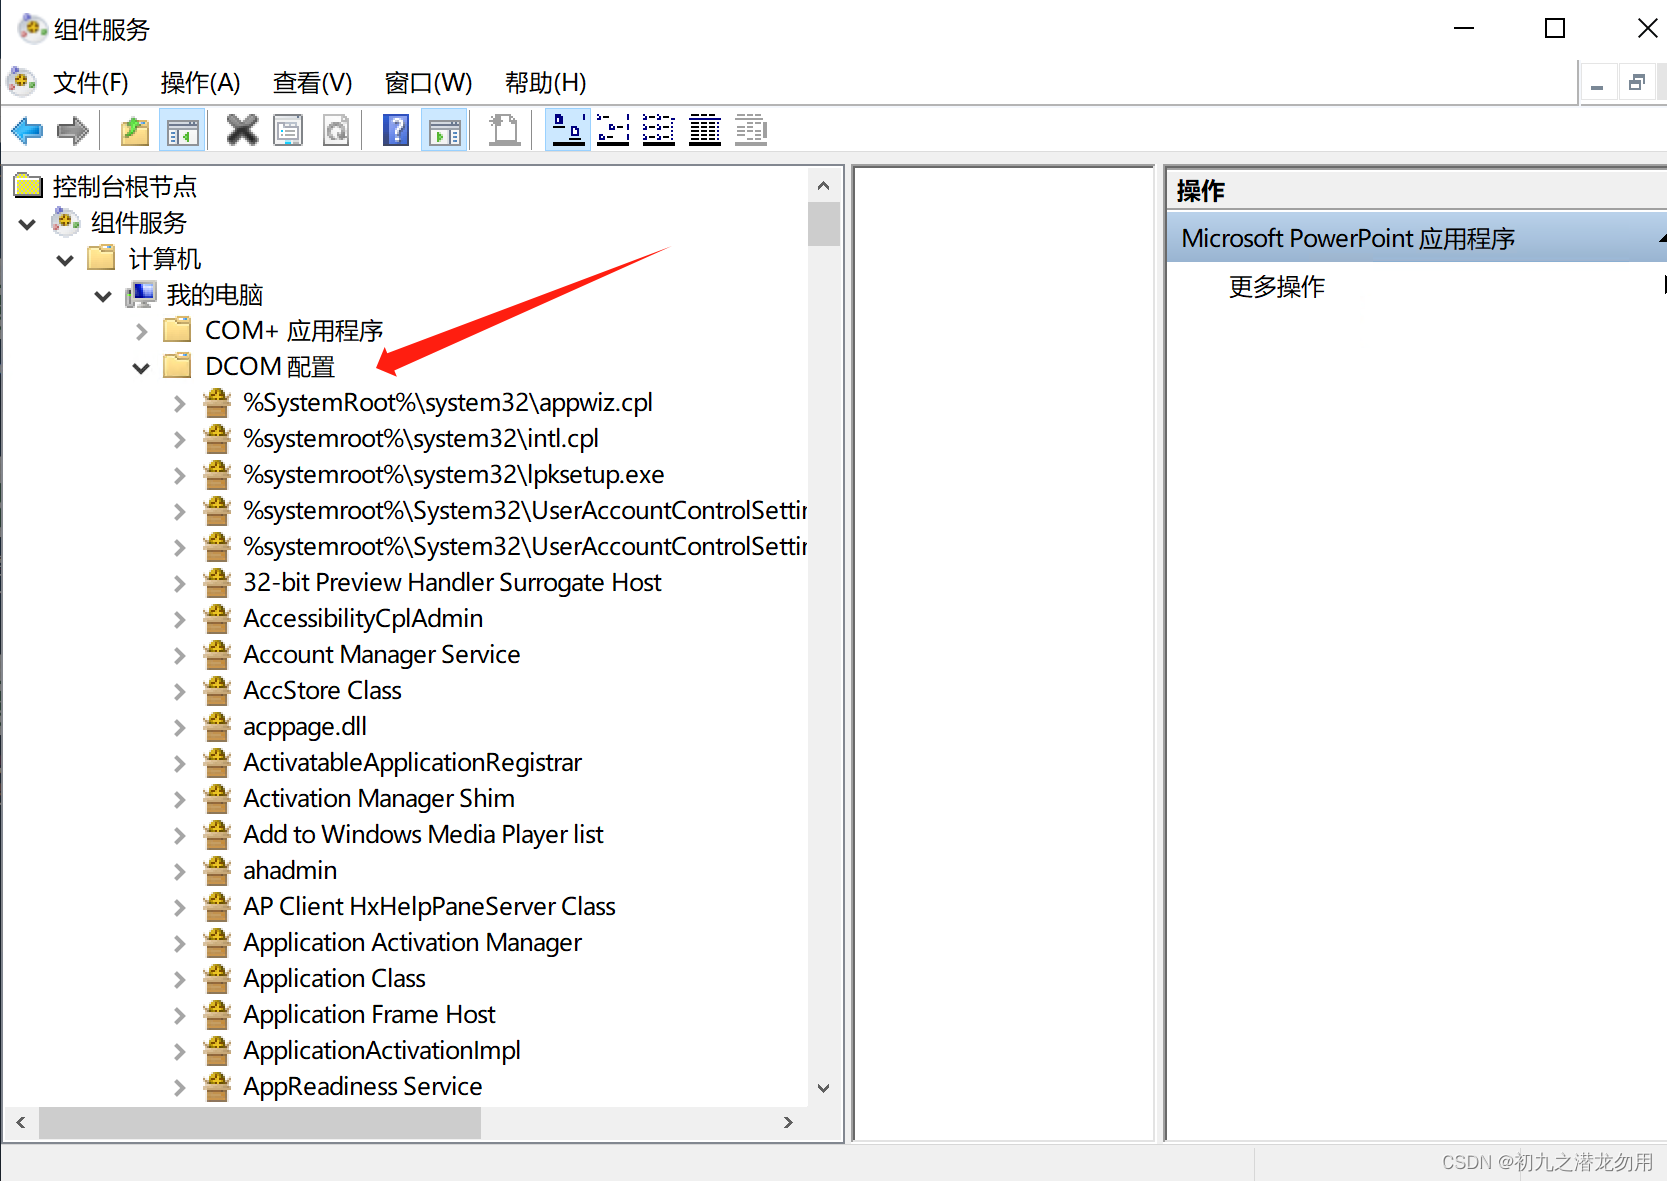Open the Help question mark icon
This screenshot has width=1667, height=1181.
coord(396,130)
